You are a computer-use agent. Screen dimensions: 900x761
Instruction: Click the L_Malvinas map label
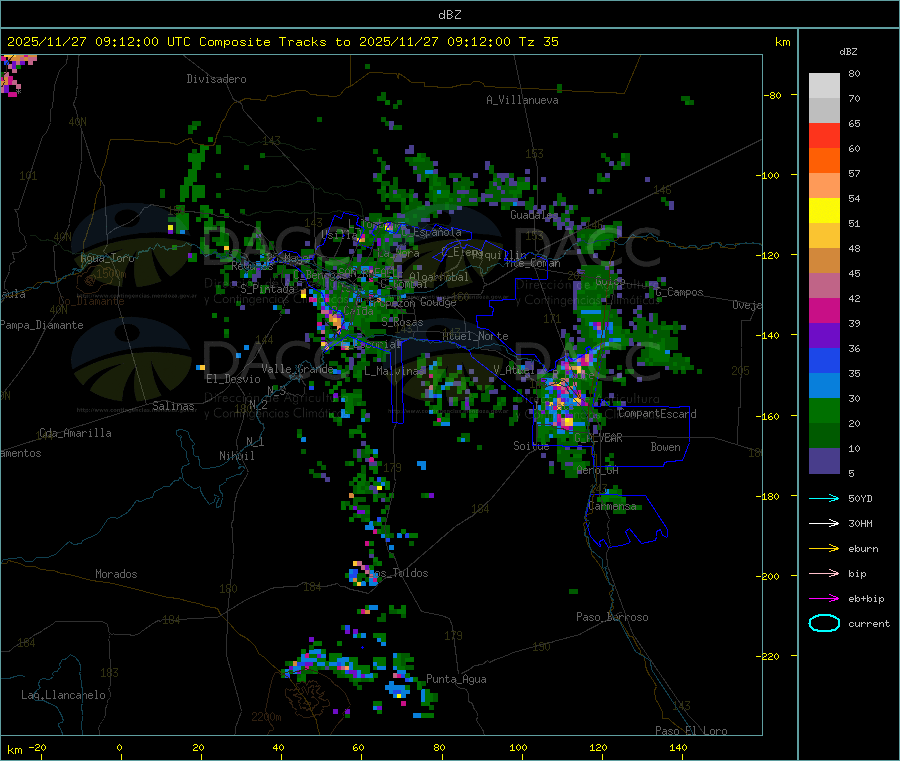394,371
